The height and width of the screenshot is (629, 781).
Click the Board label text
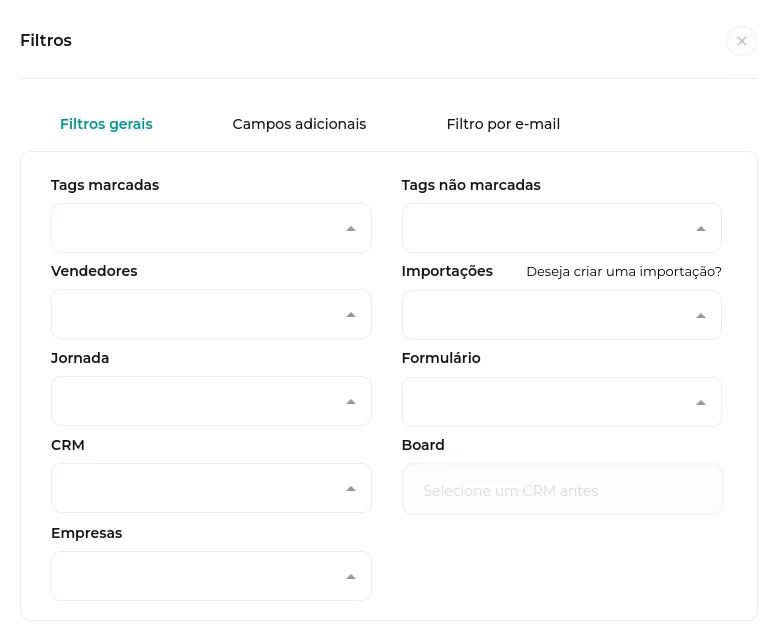coord(423,445)
